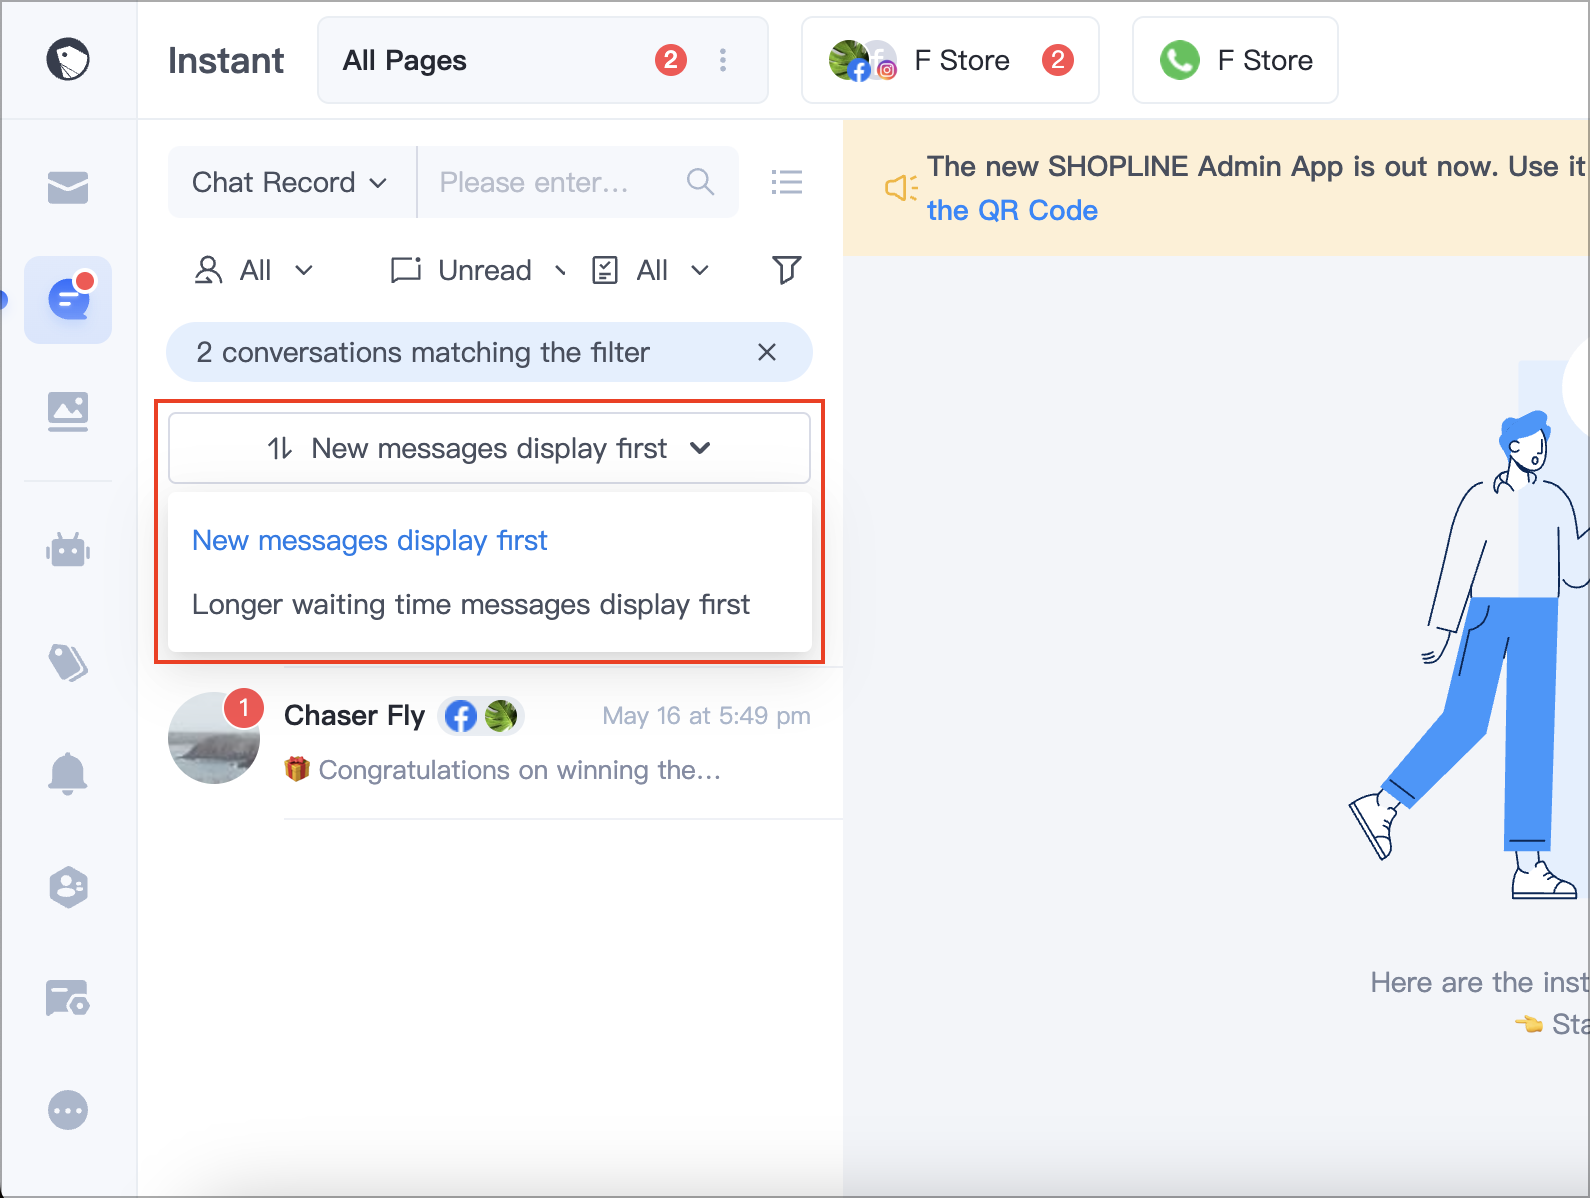Click the bird logo in the sidebar
The width and height of the screenshot is (1590, 1198).
click(68, 59)
